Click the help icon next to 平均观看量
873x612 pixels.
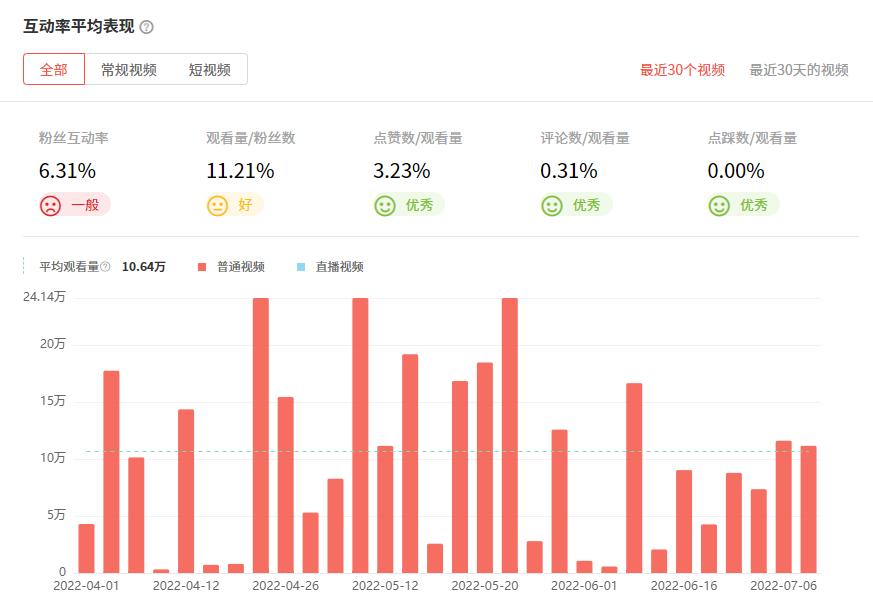105,267
